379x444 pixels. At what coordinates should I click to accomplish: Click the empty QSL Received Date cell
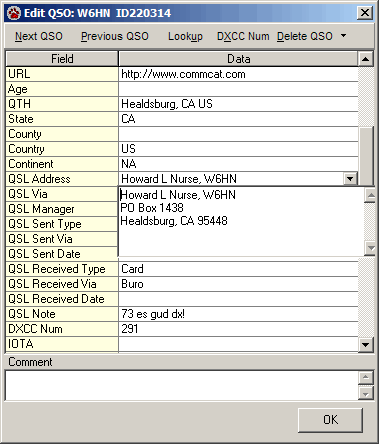[238, 299]
